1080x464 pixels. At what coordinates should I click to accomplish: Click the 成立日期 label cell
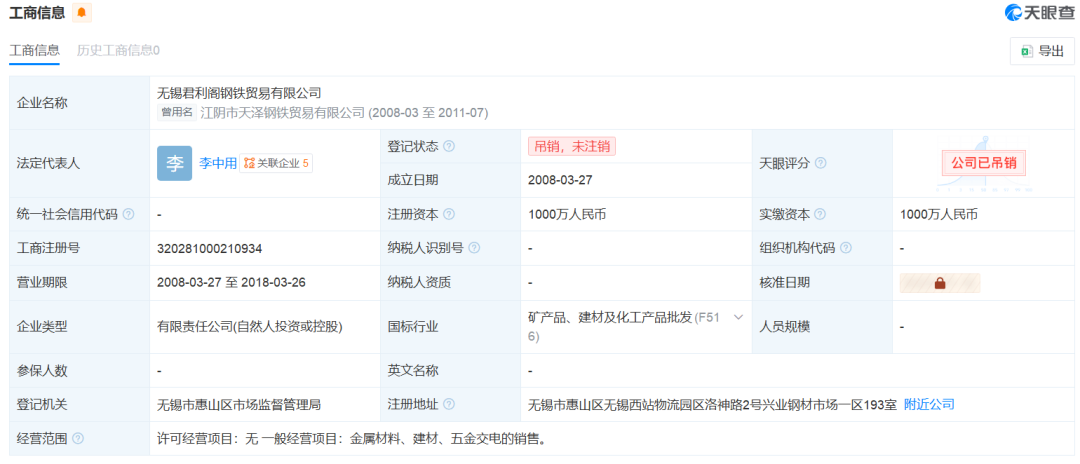450,180
